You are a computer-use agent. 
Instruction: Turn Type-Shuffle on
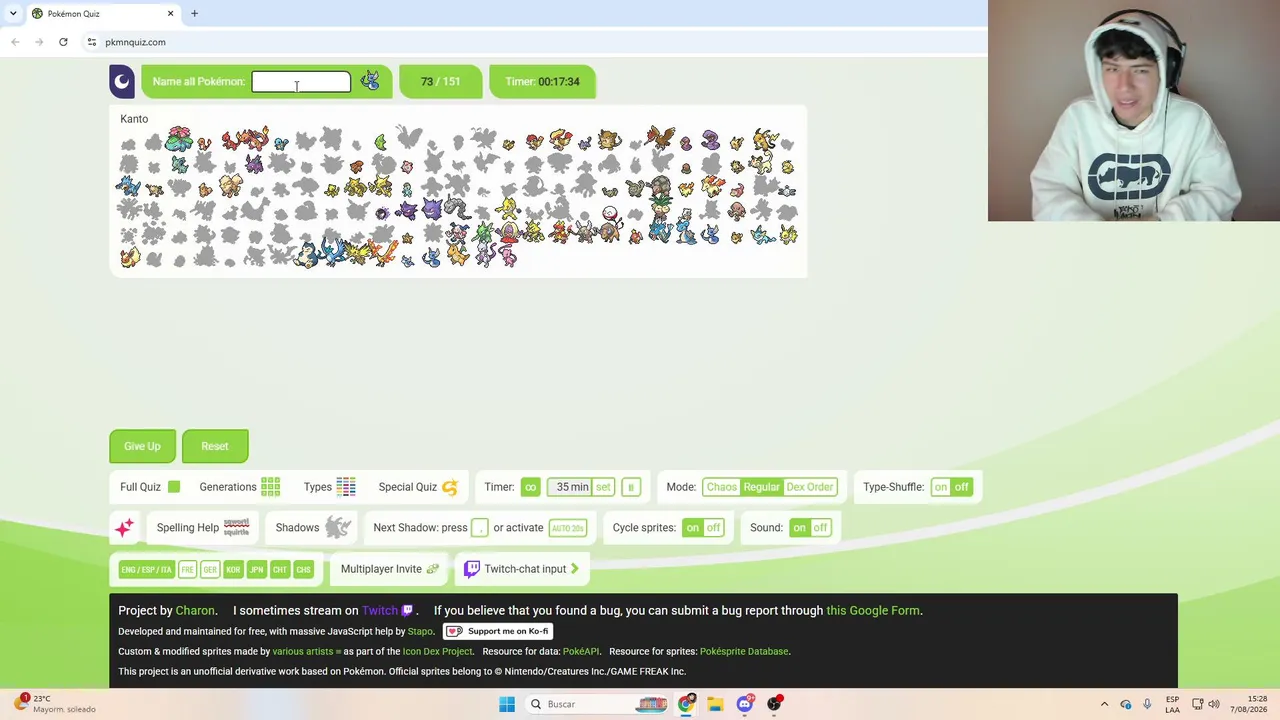pos(941,487)
